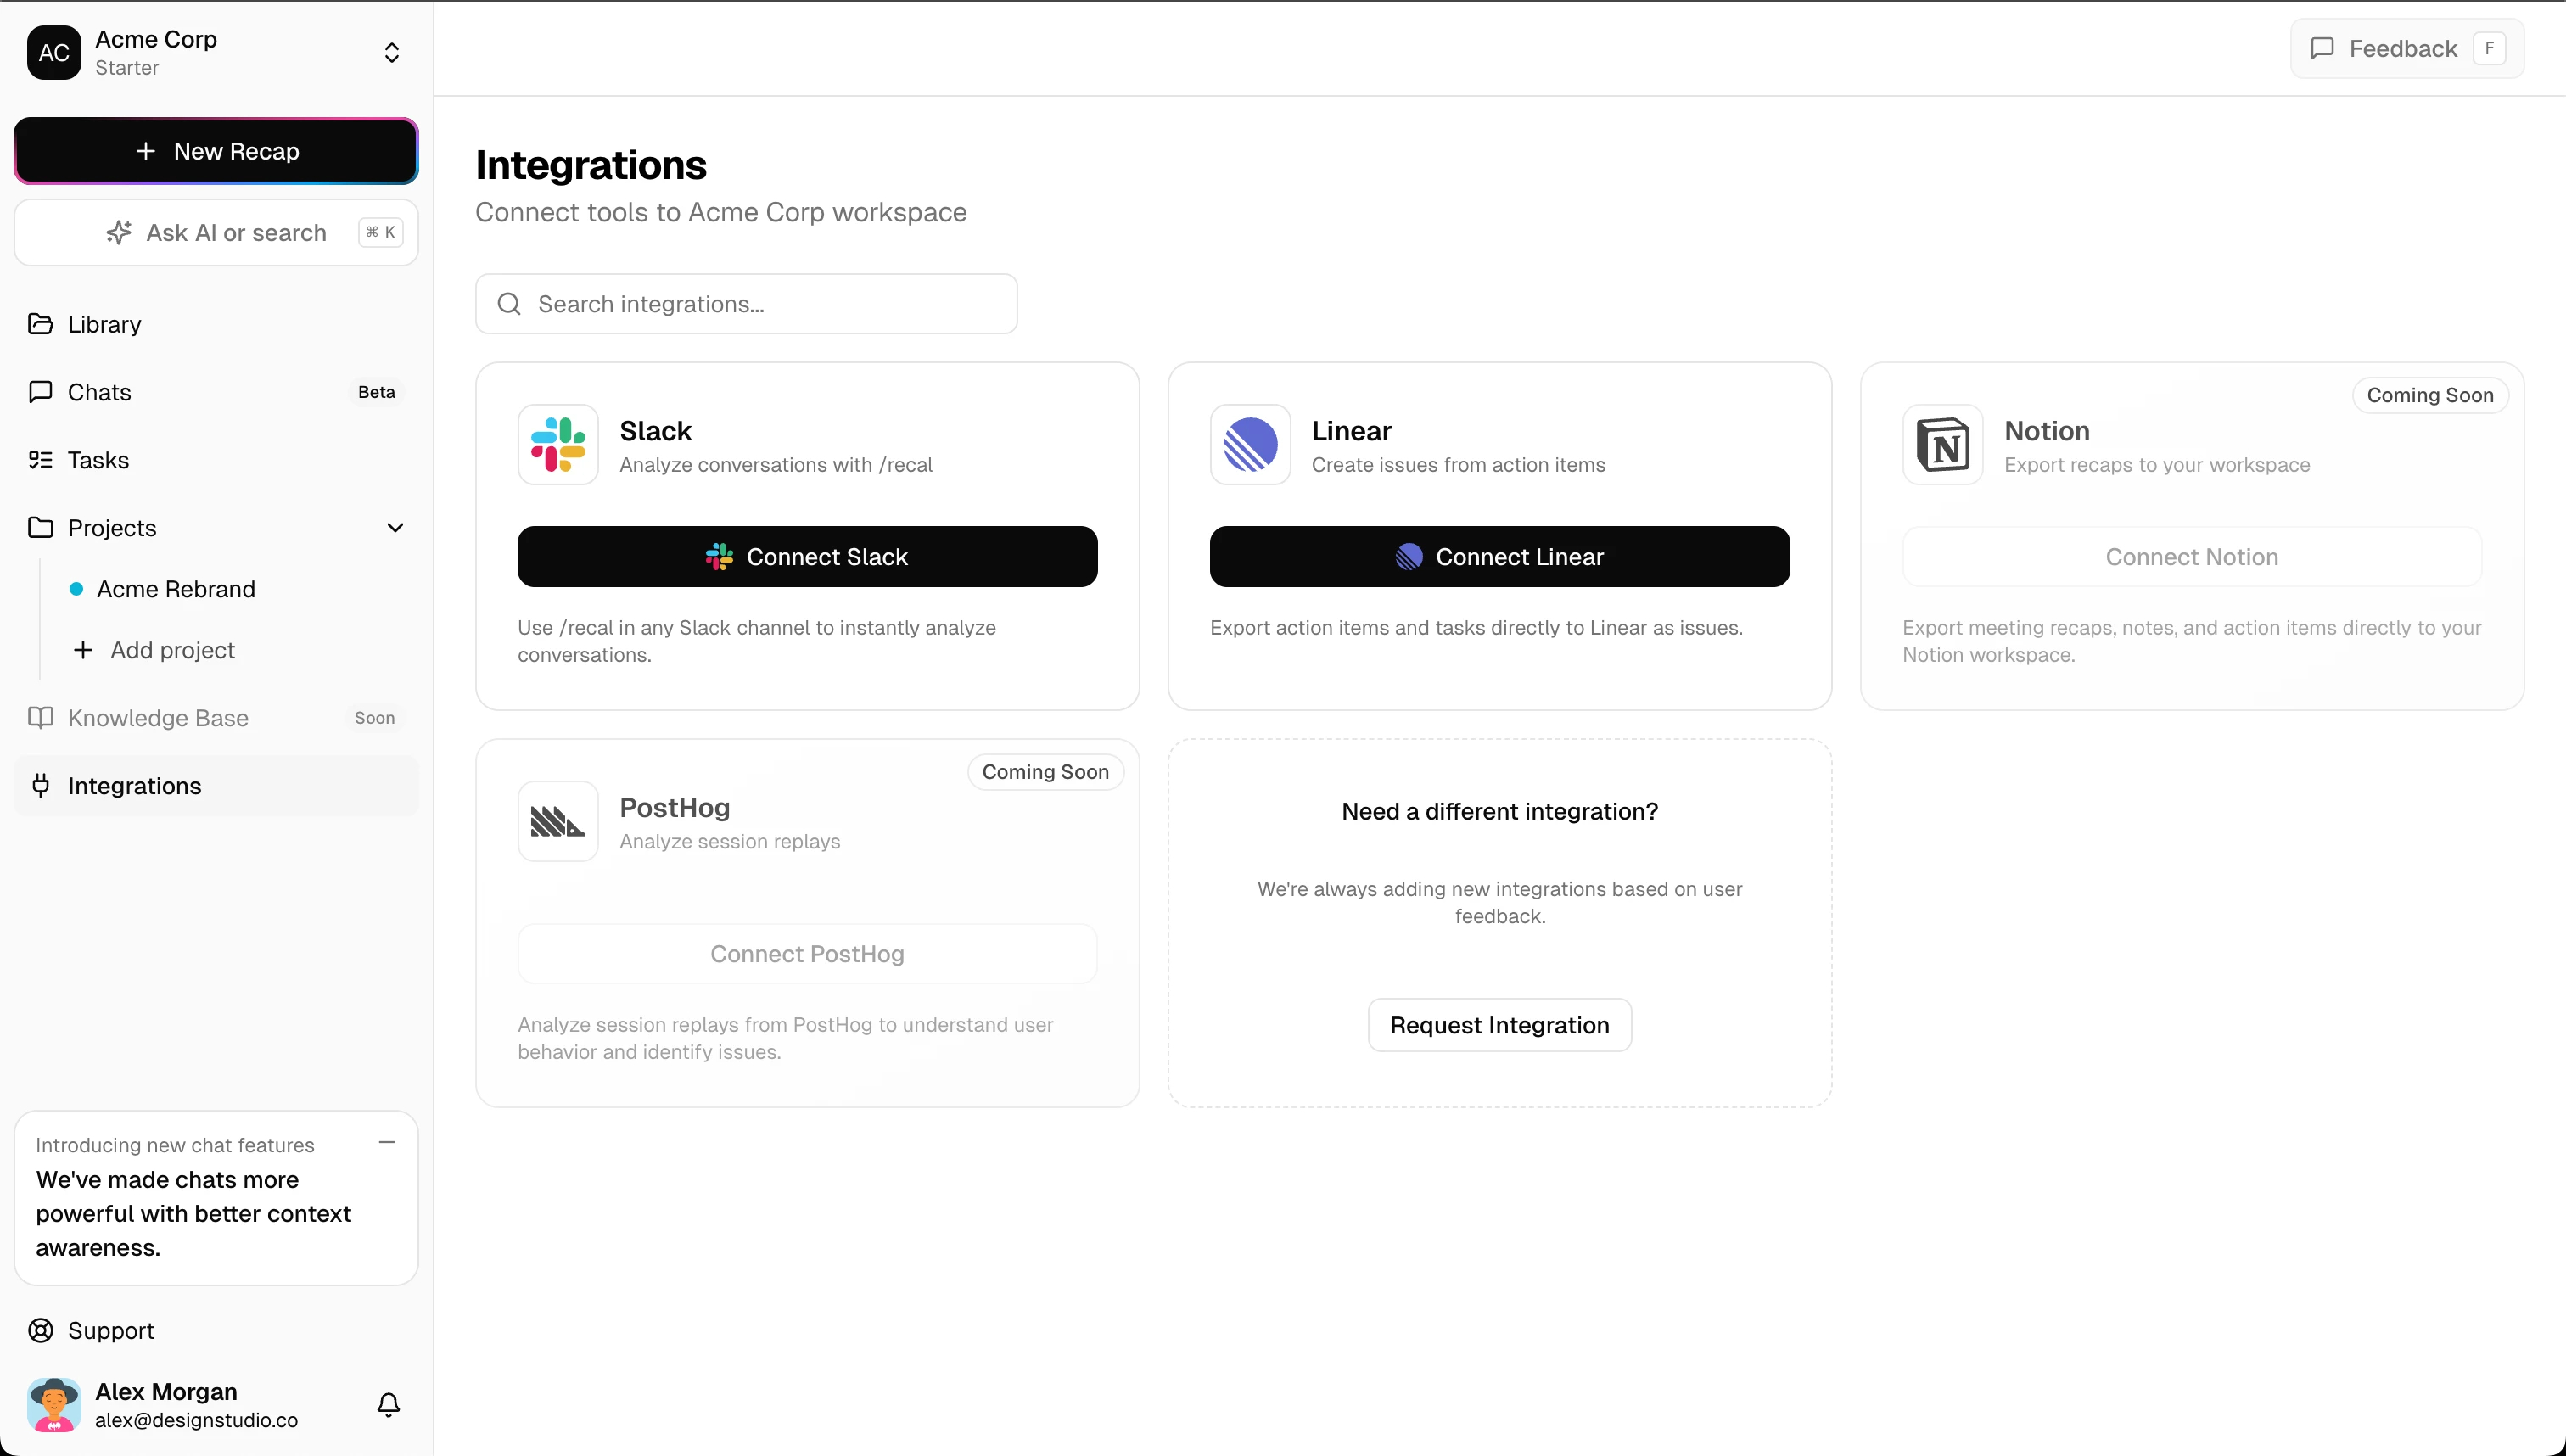The image size is (2566, 1456).
Task: Open the Library page
Action: click(104, 324)
